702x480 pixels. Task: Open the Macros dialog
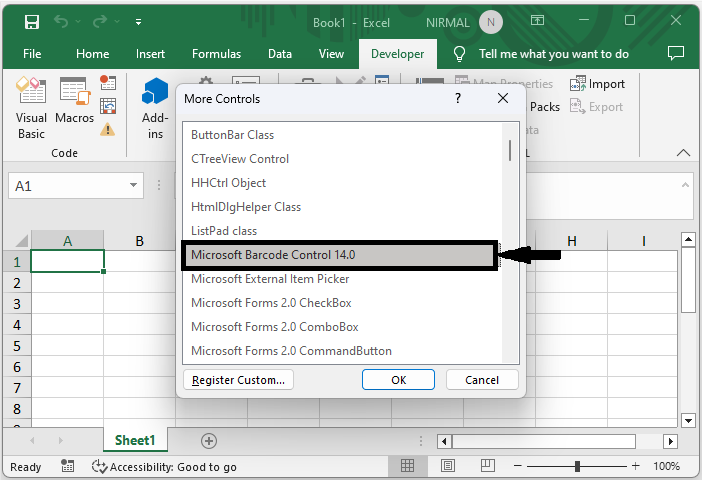[75, 101]
